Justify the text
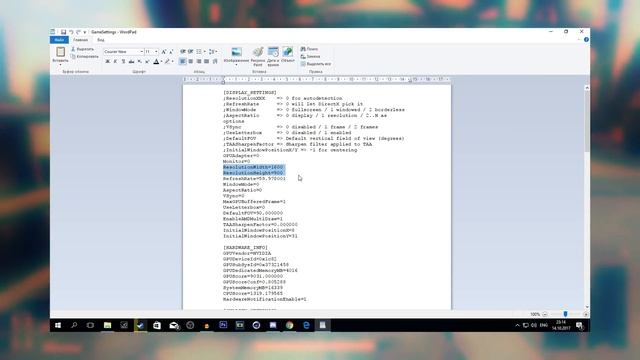Screen dimensions: 640x360 207,61
